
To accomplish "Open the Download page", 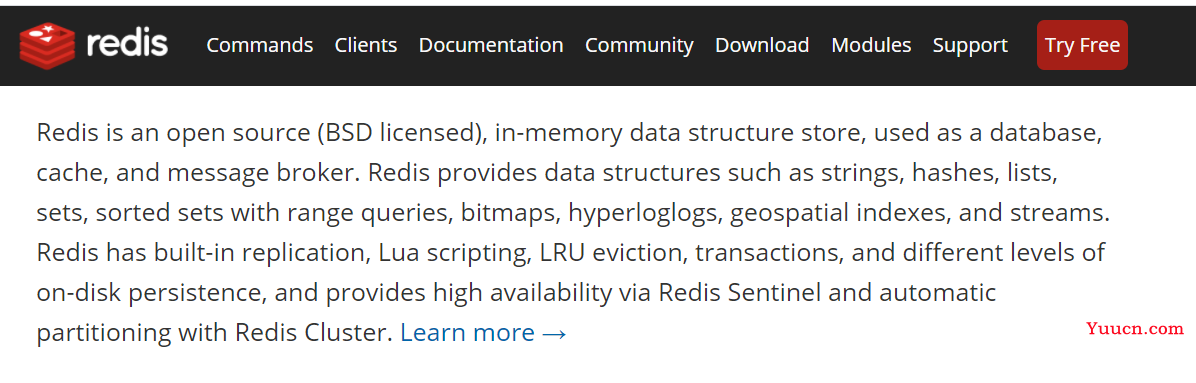I will coord(762,46).
